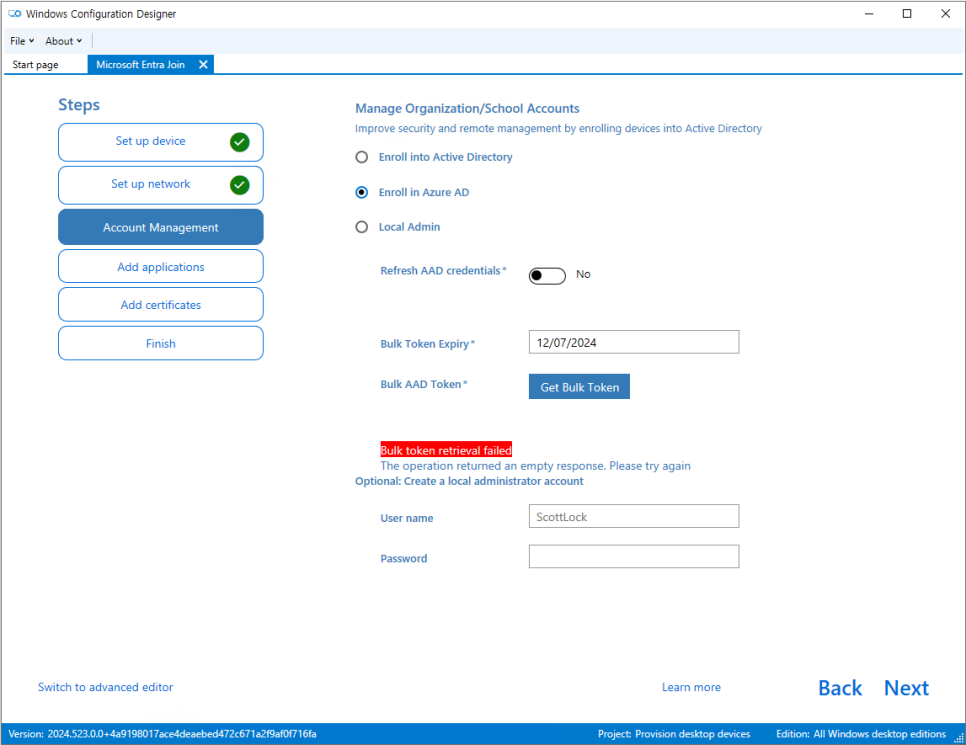Click the Bulk Token Expiry date field
Screen dimensions: 966x745
(x=634, y=342)
